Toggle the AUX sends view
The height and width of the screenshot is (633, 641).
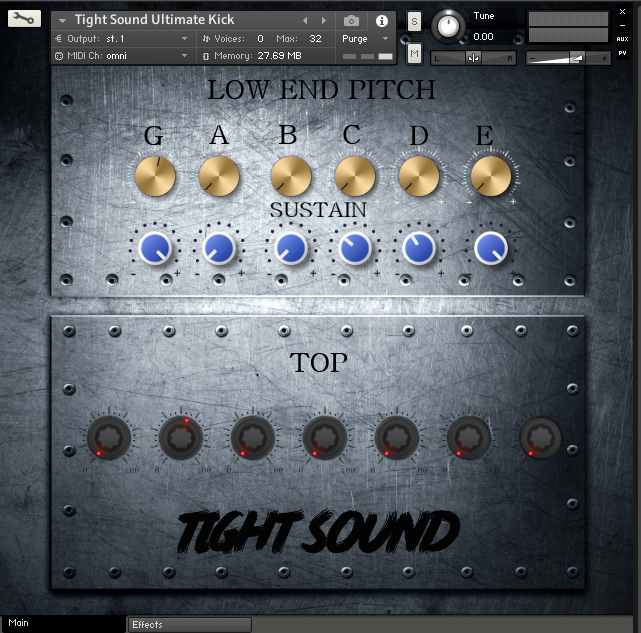tap(622, 39)
